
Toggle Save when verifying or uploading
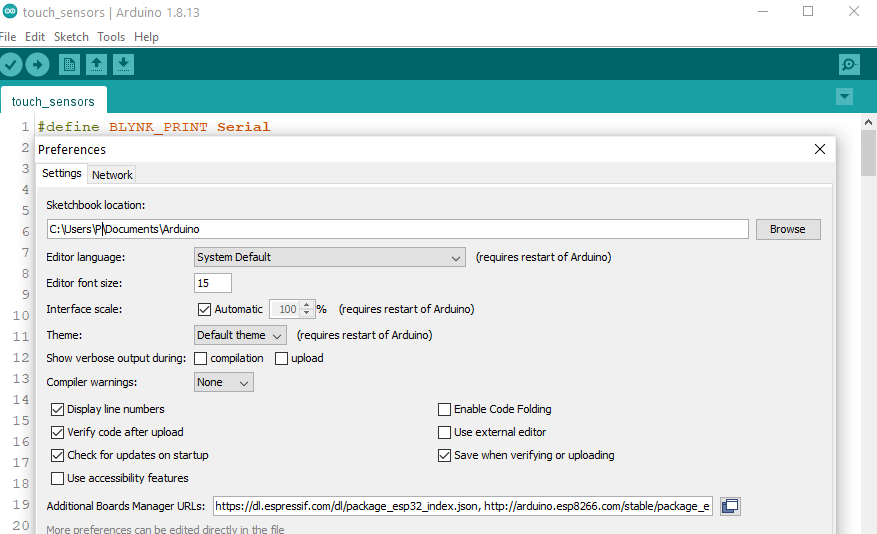point(444,455)
